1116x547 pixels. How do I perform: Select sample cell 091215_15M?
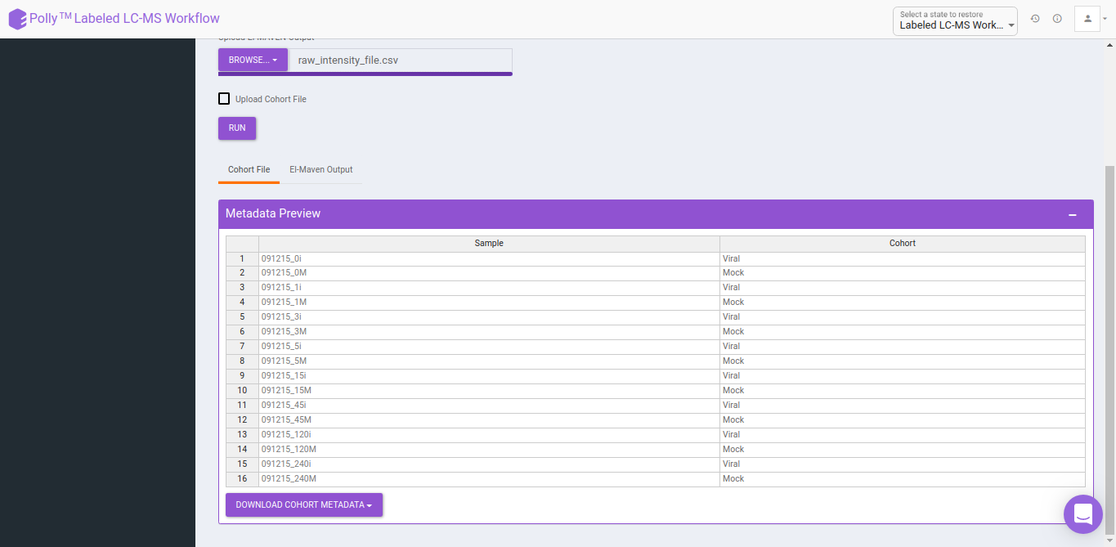tap(489, 391)
